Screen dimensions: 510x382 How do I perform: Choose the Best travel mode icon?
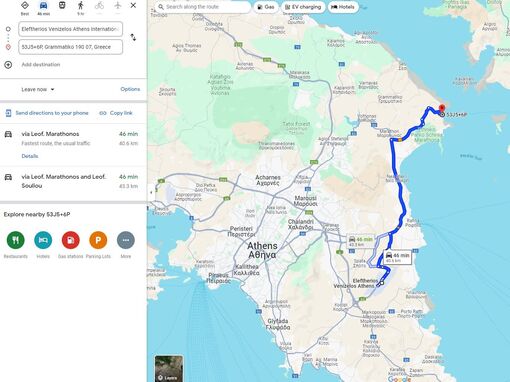coord(25,5)
